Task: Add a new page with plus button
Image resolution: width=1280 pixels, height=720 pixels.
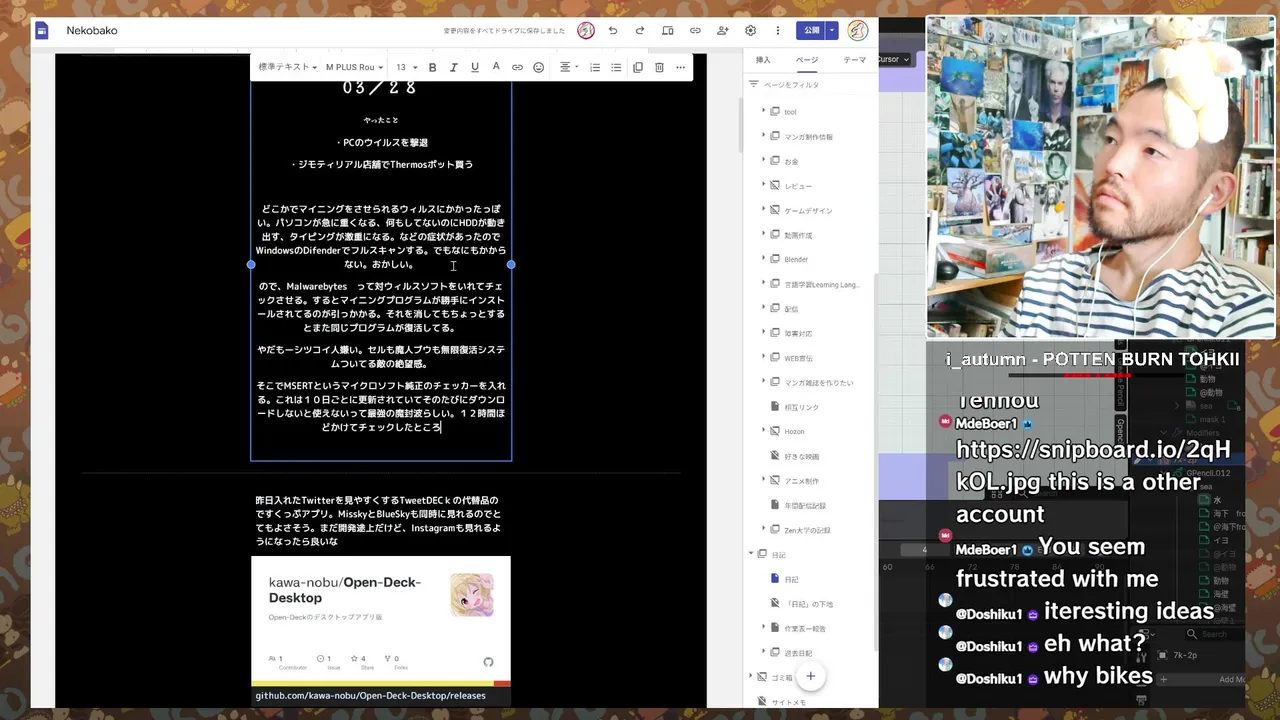Action: click(x=810, y=676)
